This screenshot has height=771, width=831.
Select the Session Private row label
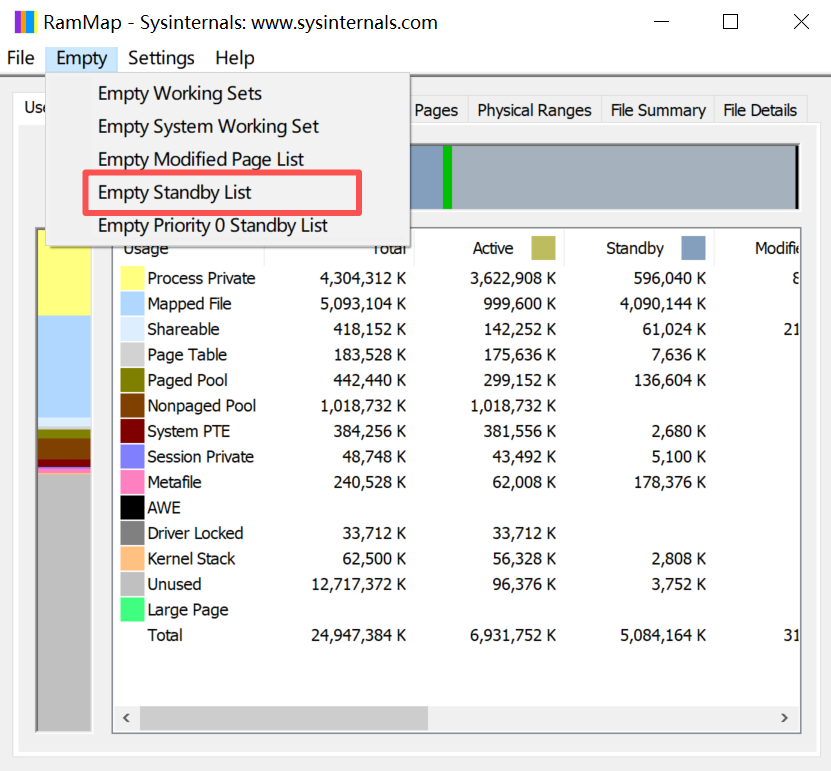point(201,456)
